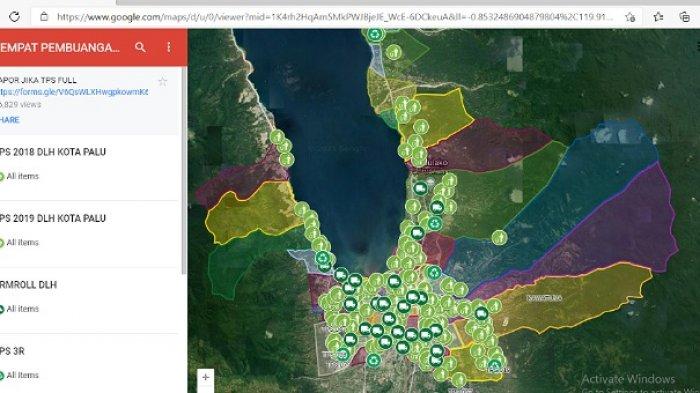Image resolution: width=700 pixels, height=393 pixels.
Task: Open the map search magnifier icon
Action: (140, 47)
